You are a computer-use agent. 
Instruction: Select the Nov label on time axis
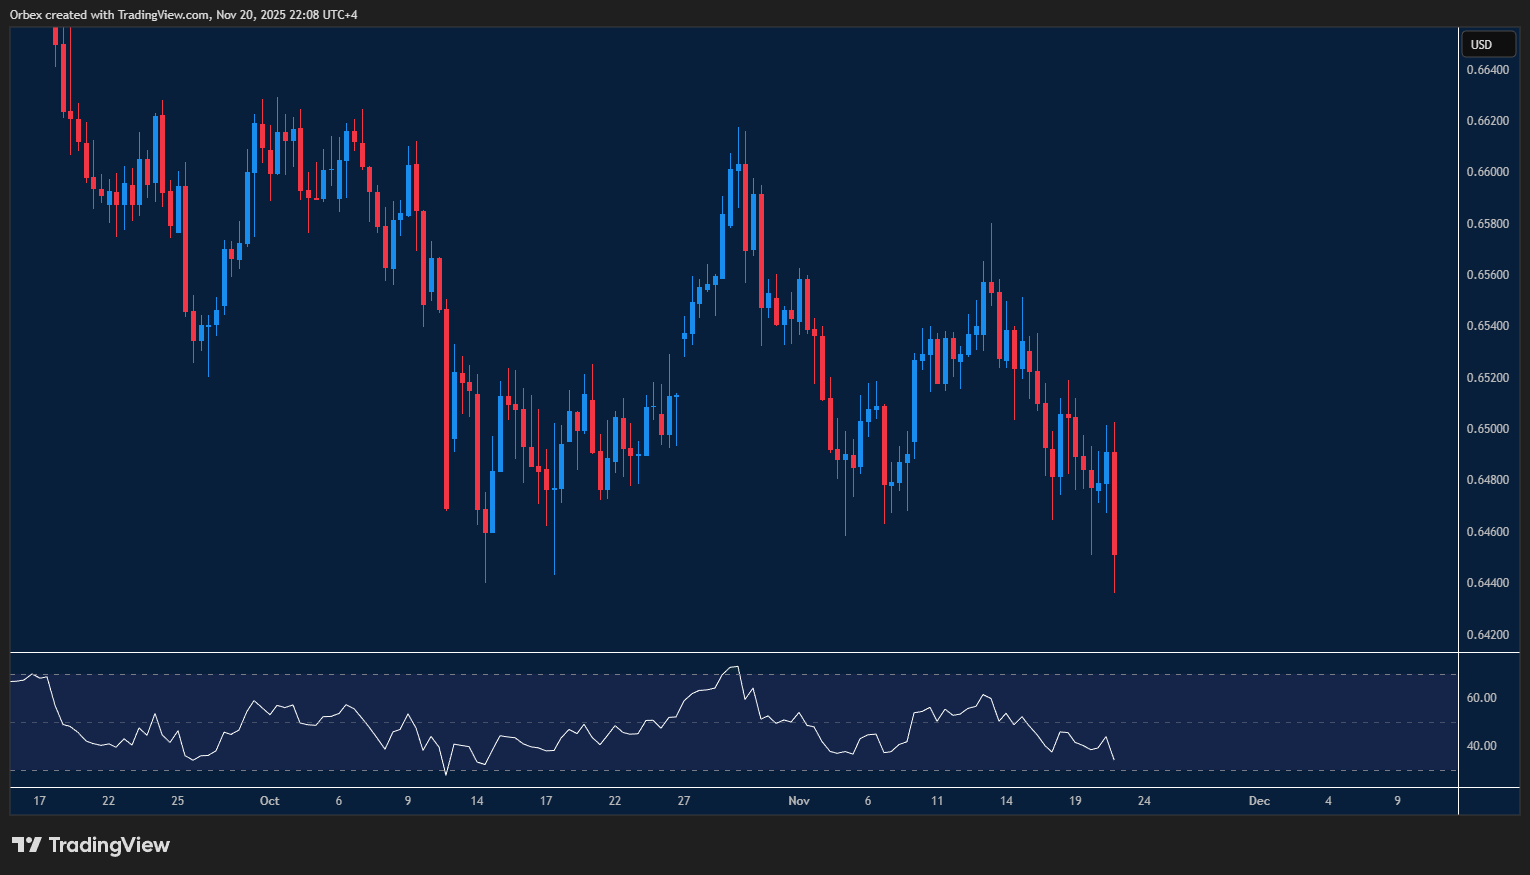(x=799, y=800)
